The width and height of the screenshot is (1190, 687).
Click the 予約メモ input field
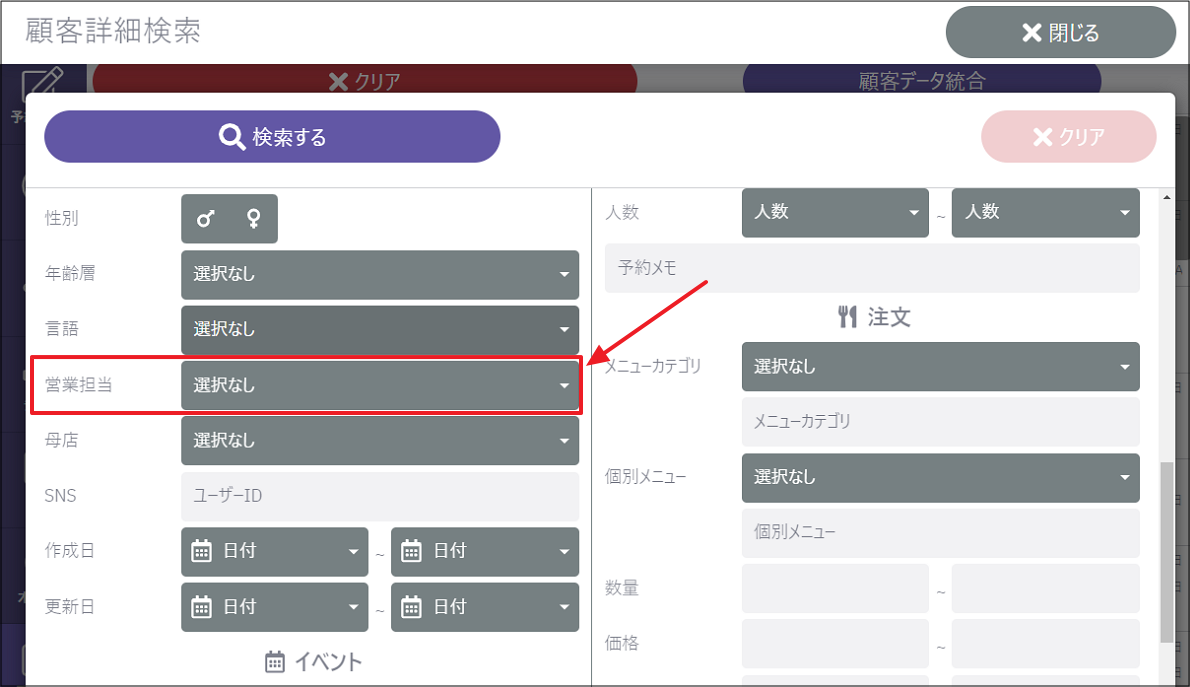tap(872, 268)
